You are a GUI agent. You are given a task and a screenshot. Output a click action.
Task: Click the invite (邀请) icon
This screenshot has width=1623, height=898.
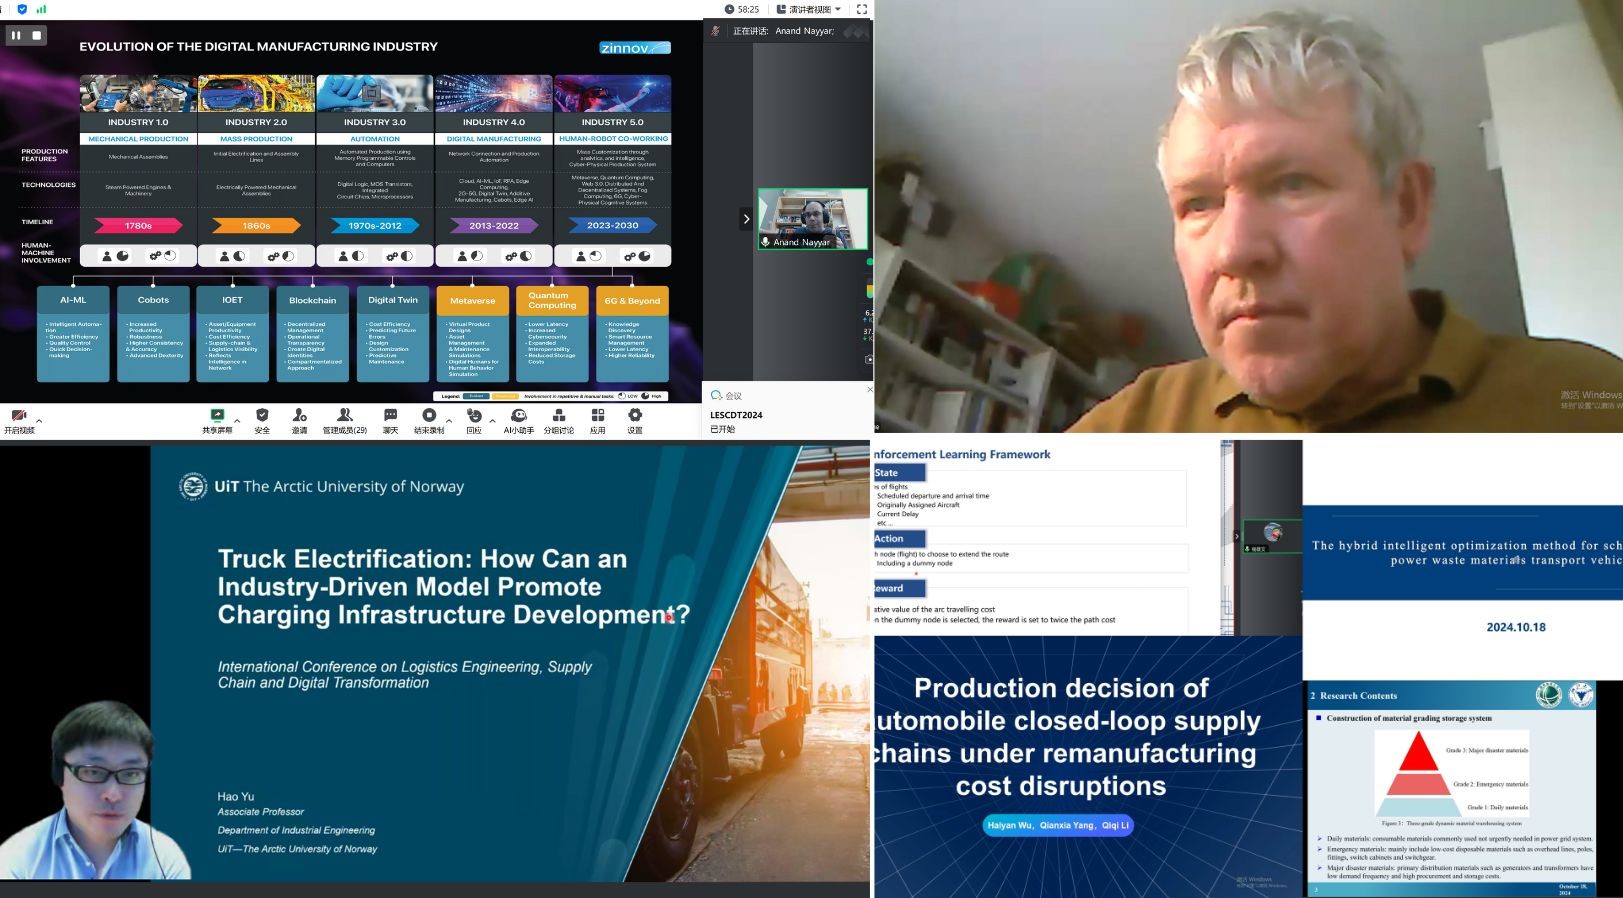[300, 416]
